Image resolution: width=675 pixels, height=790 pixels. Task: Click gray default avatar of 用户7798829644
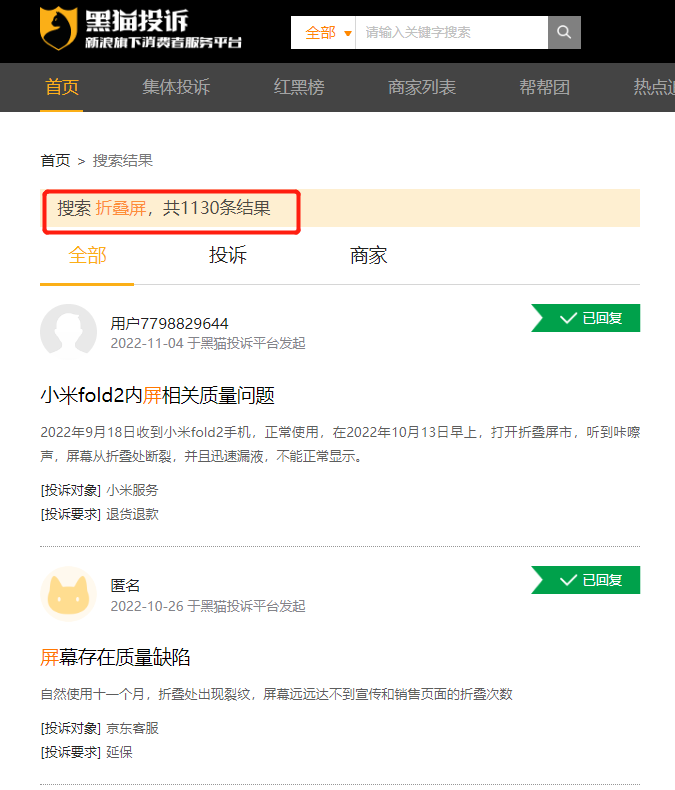tap(68, 332)
